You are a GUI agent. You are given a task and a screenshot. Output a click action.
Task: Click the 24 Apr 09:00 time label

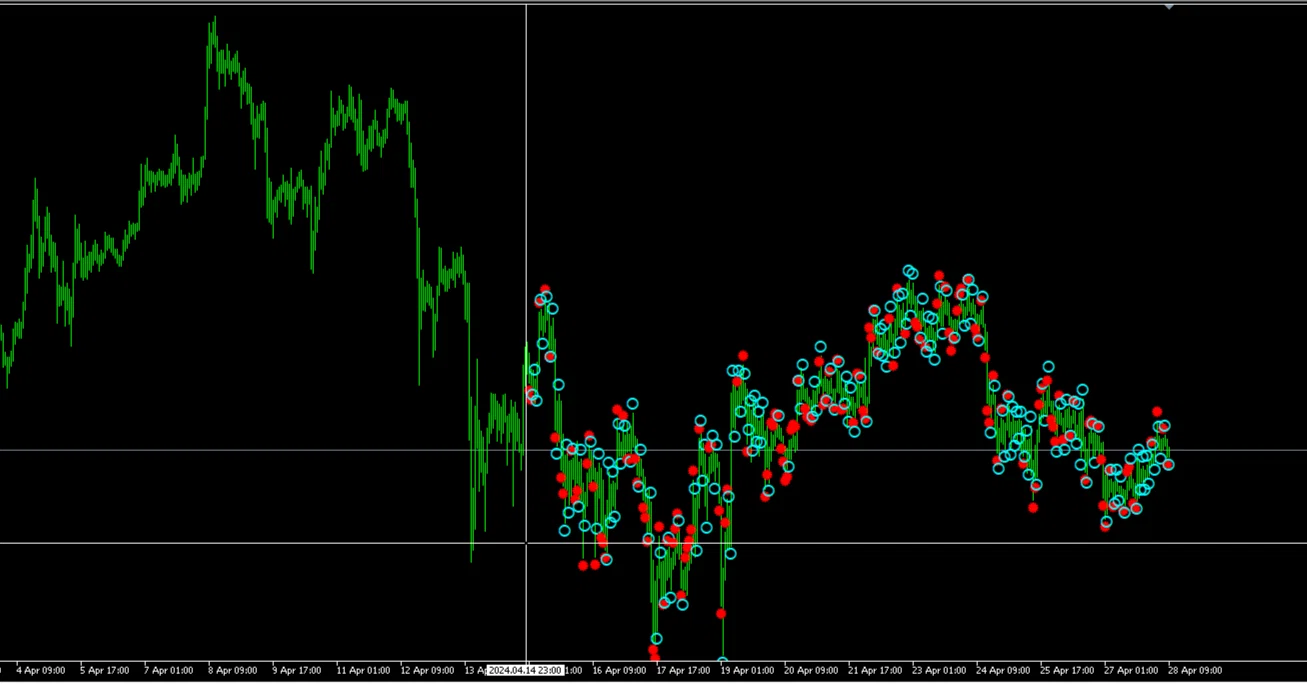(x=1005, y=670)
